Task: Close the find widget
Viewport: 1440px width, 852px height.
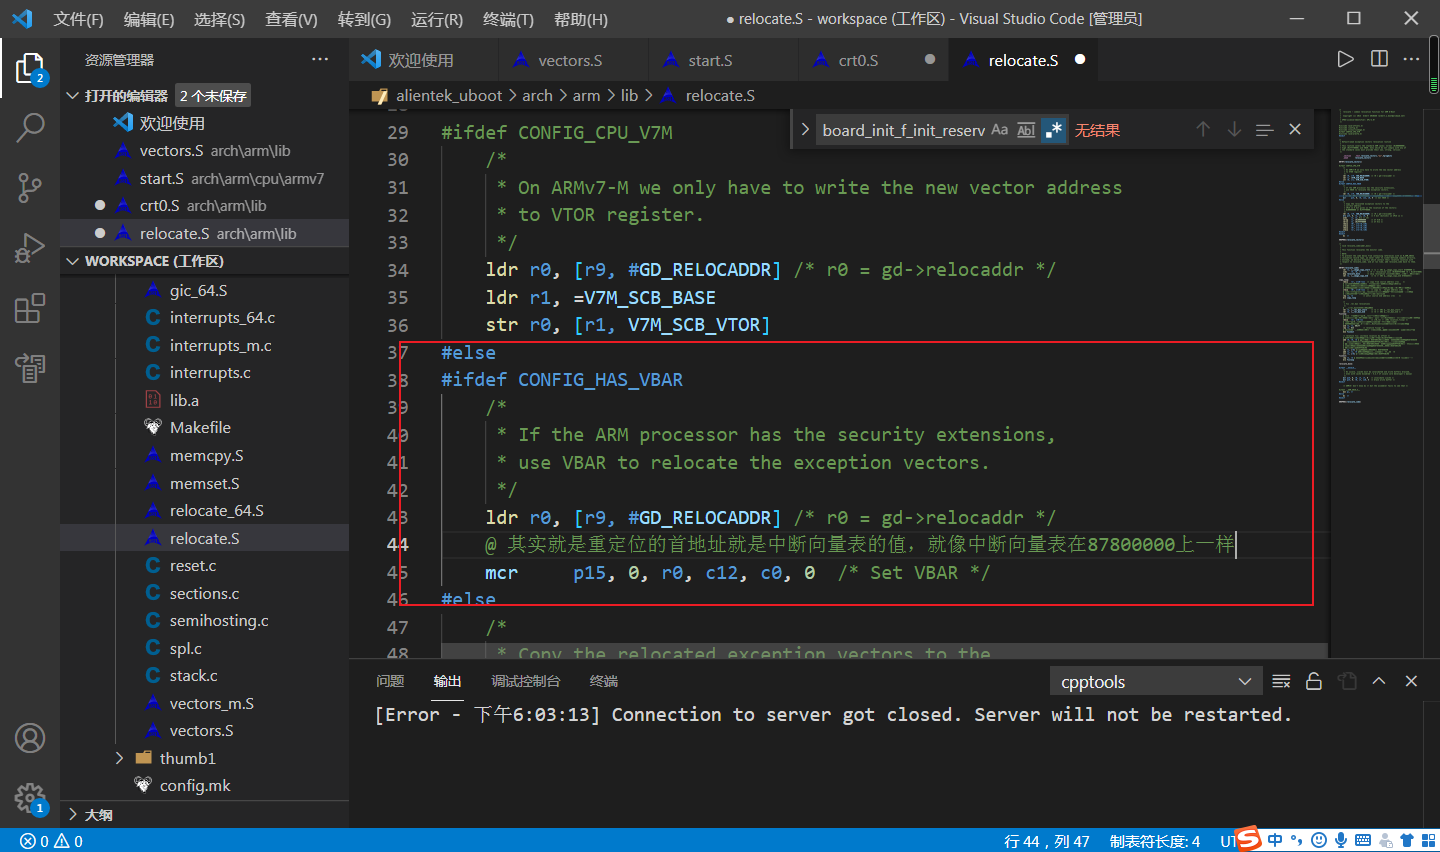Action: point(1295,129)
